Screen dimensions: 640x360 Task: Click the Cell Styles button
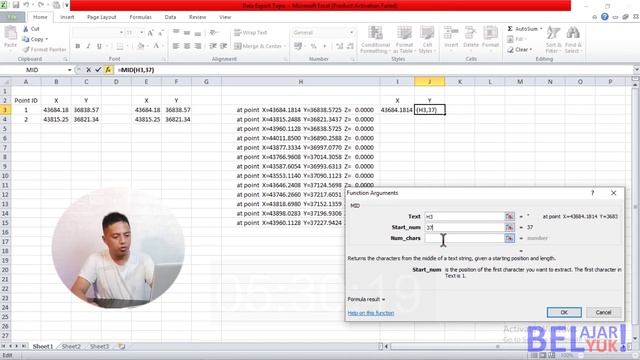coord(427,40)
